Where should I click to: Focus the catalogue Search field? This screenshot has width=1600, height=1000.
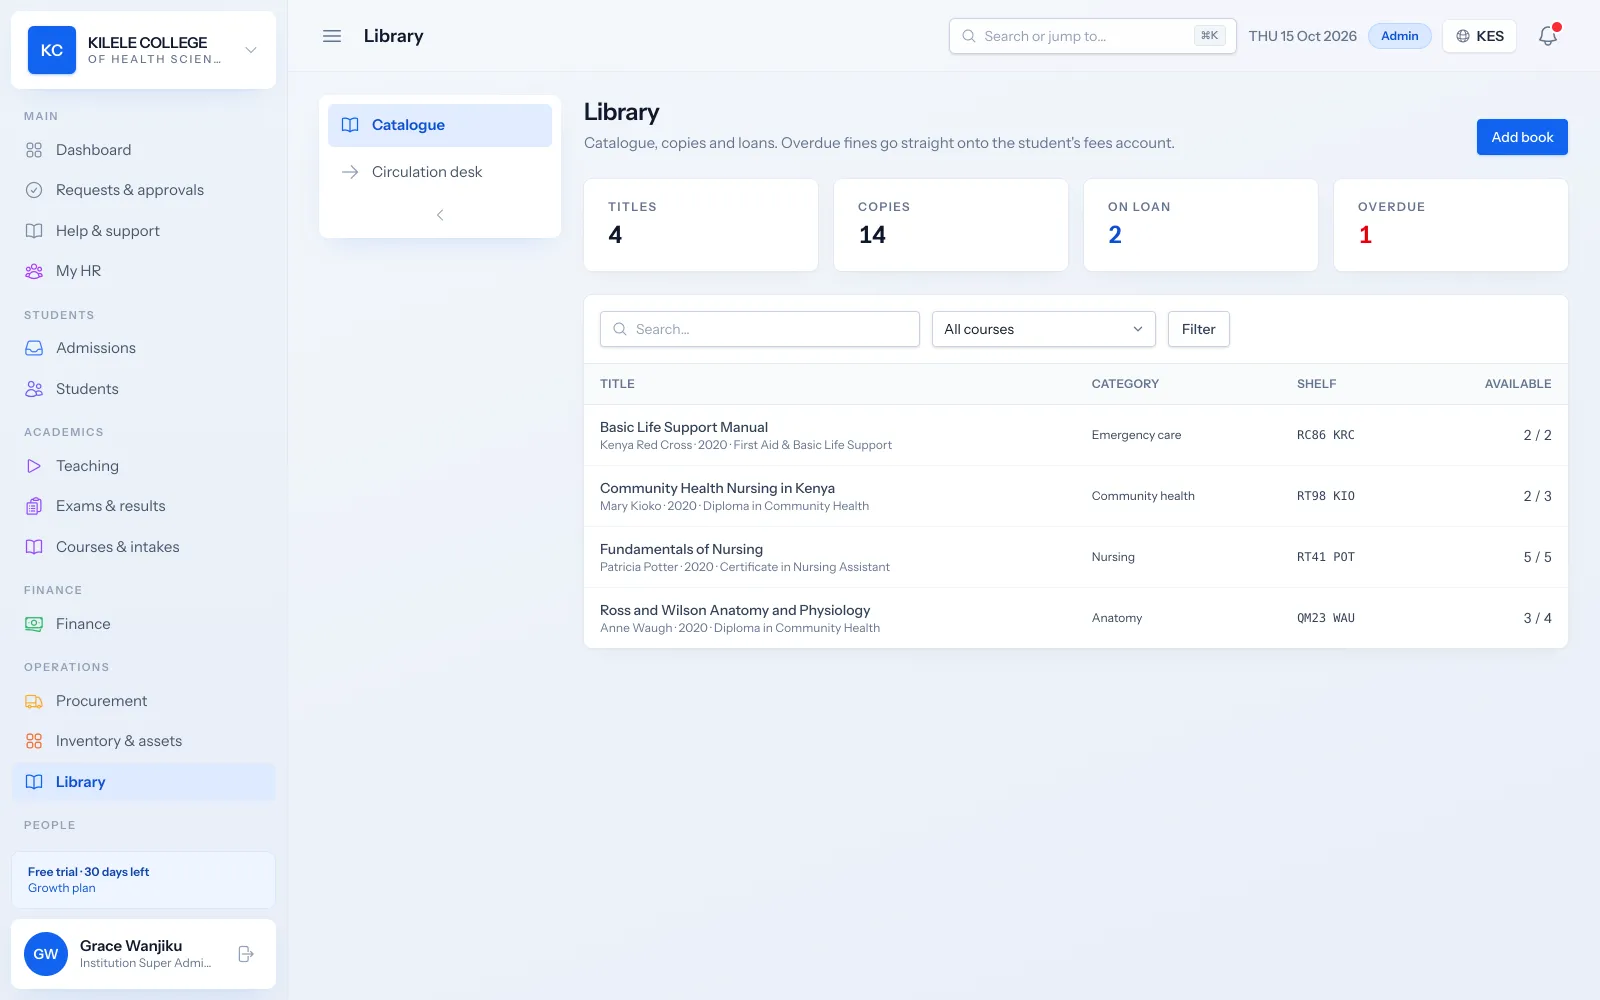tap(760, 329)
